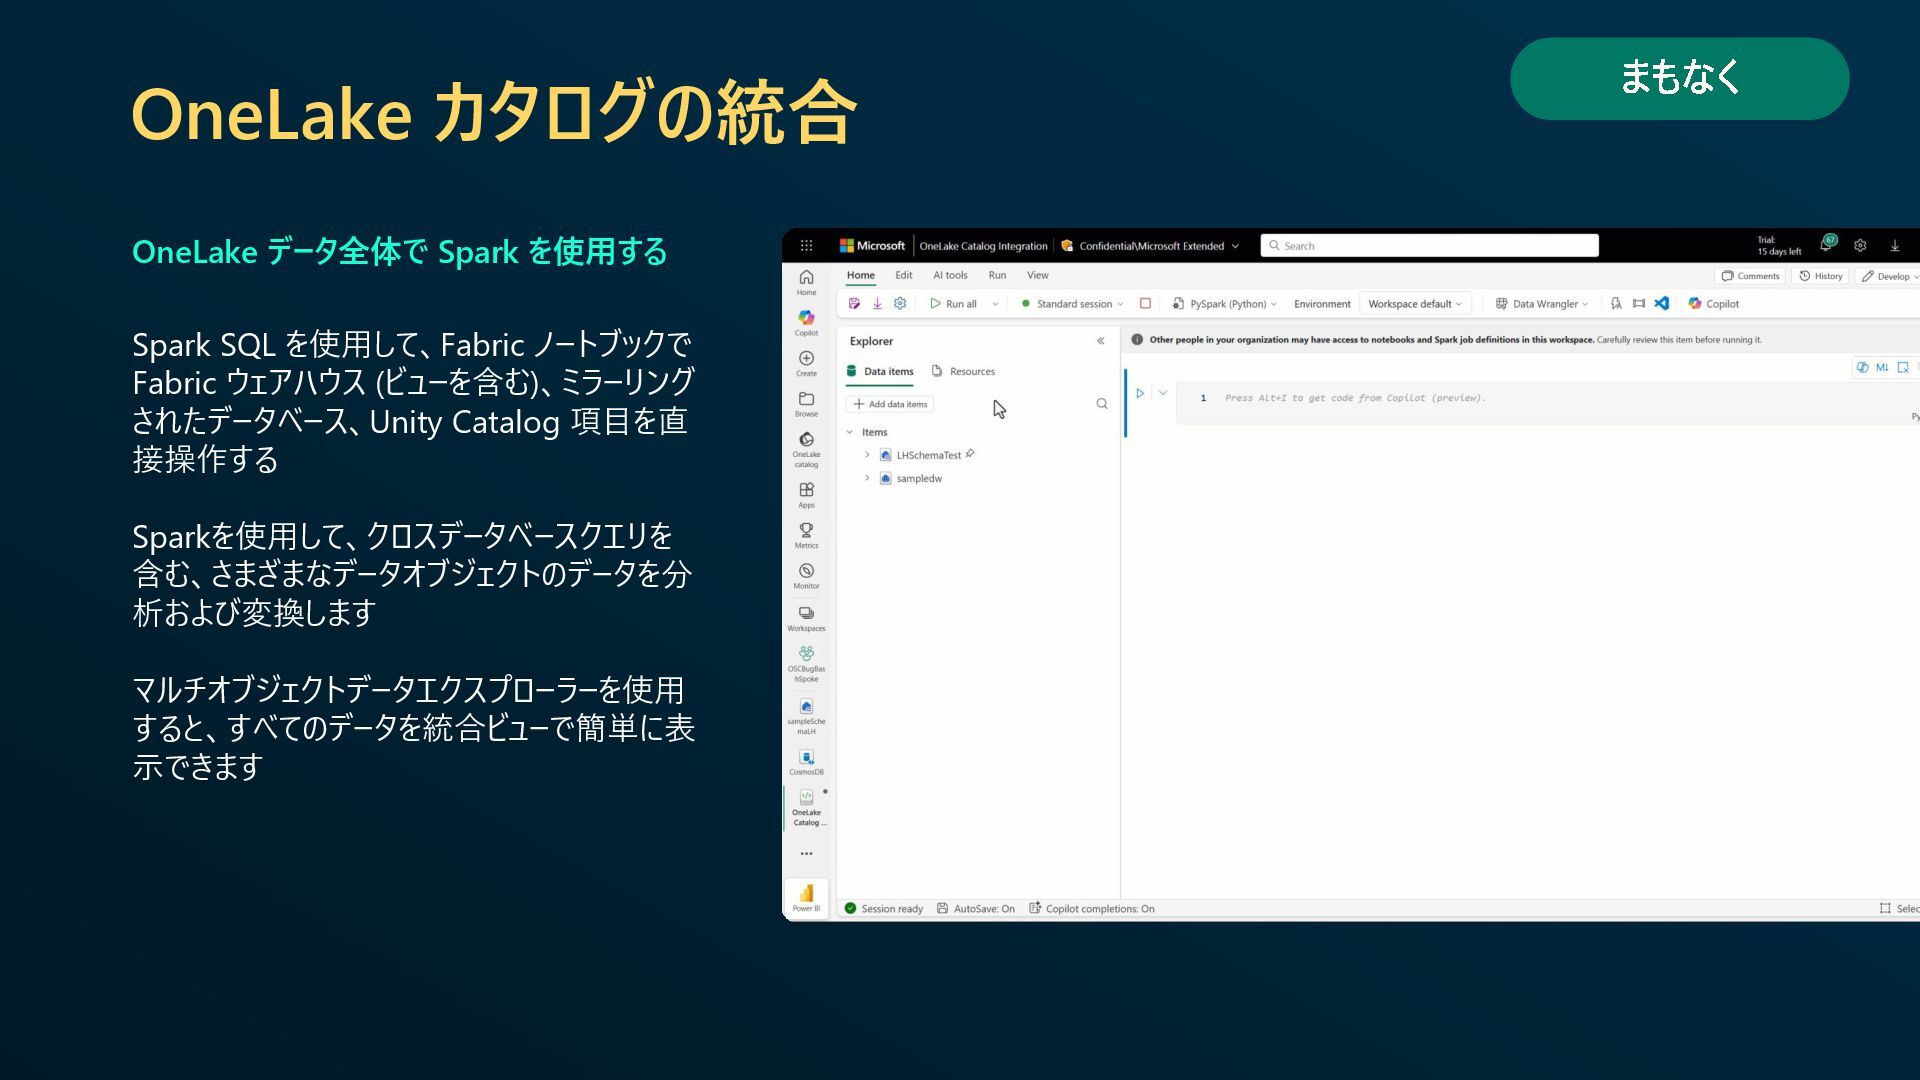Click the VS Code icon in toolbar
The image size is (1920, 1080).
[1661, 303]
